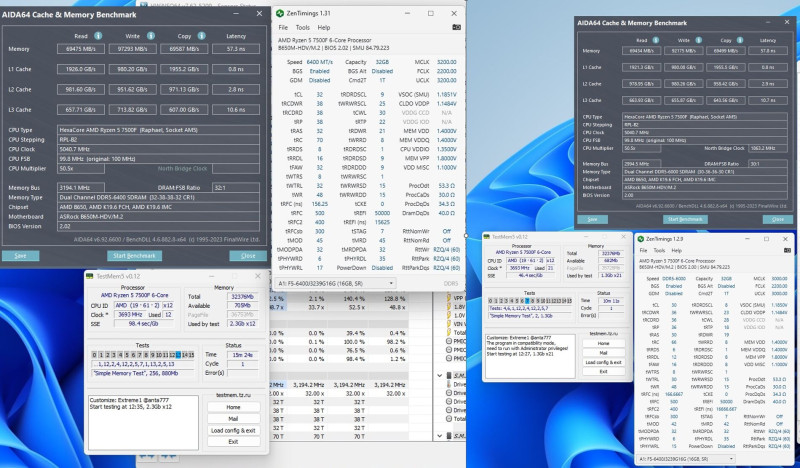
Task: Click ZenTimings 1.31 title bar logo icon
Action: 280,13
